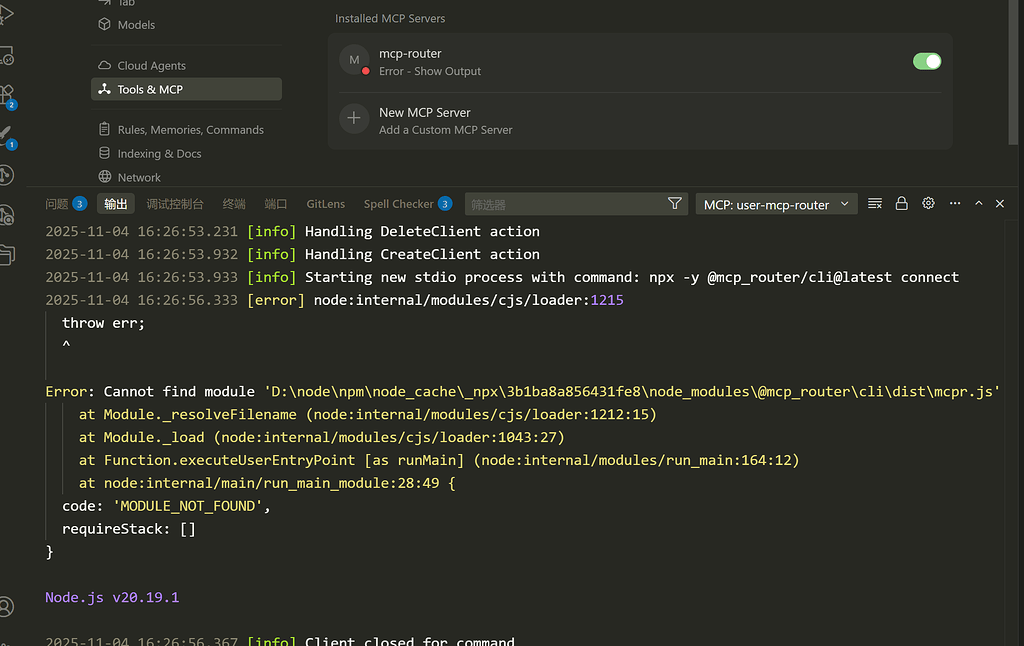Click the plus icon for New MCP Server

354,118
